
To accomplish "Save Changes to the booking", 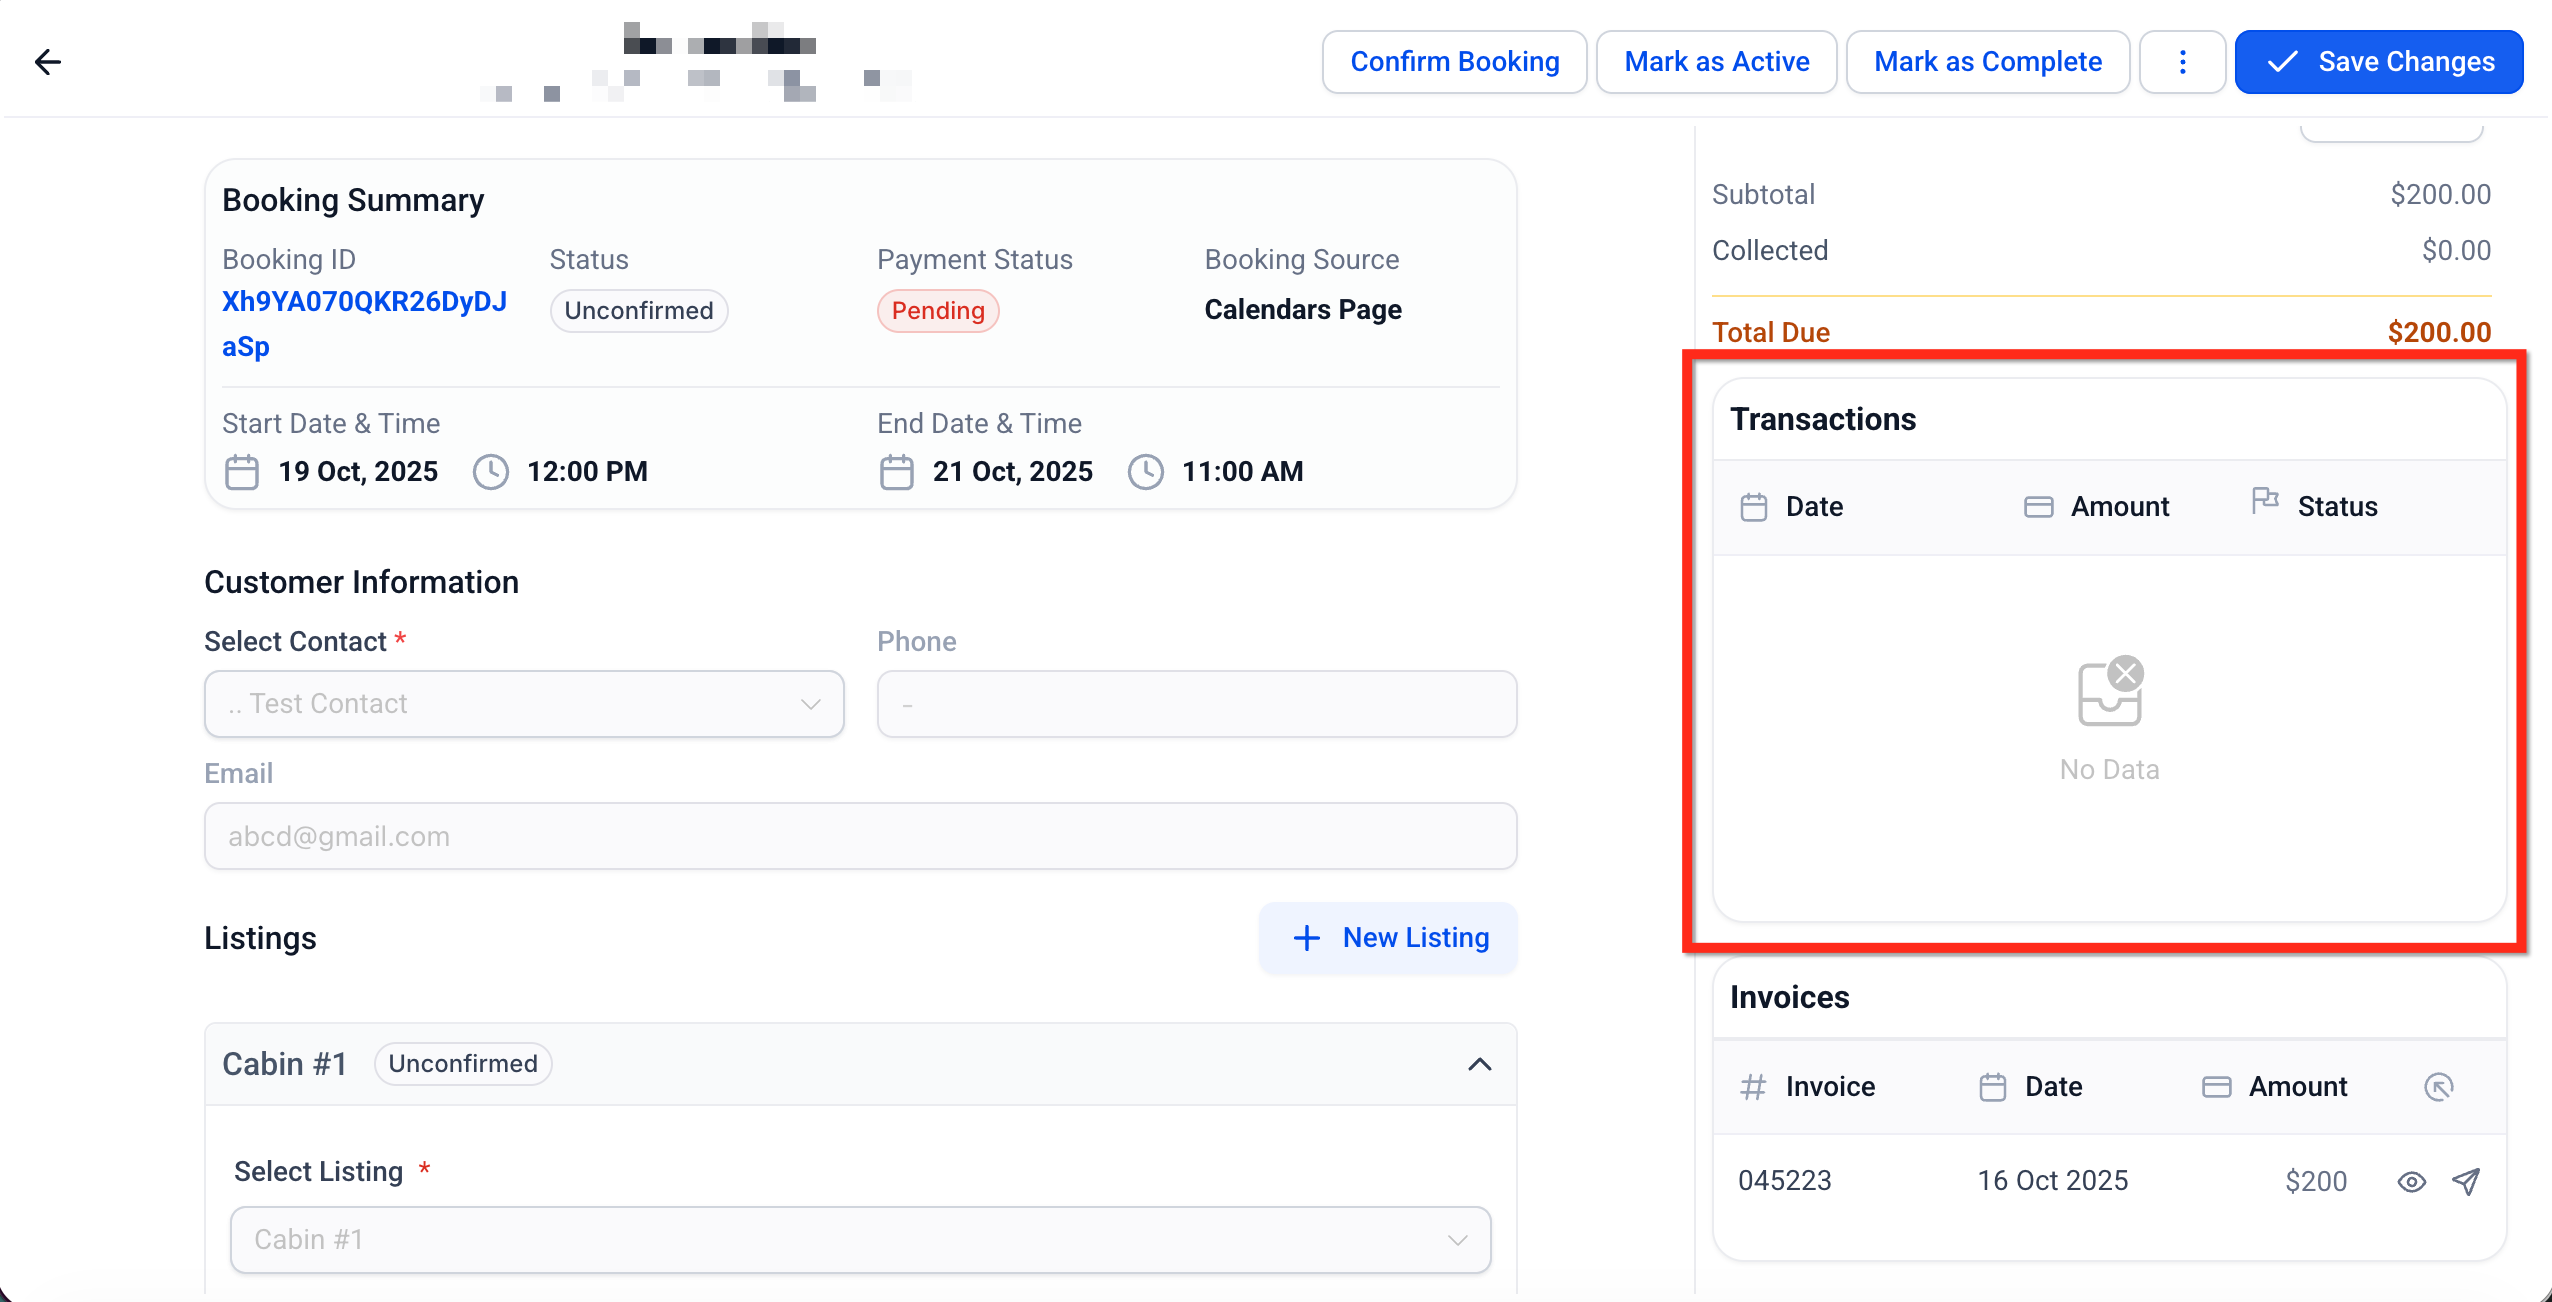I will coord(2378,62).
